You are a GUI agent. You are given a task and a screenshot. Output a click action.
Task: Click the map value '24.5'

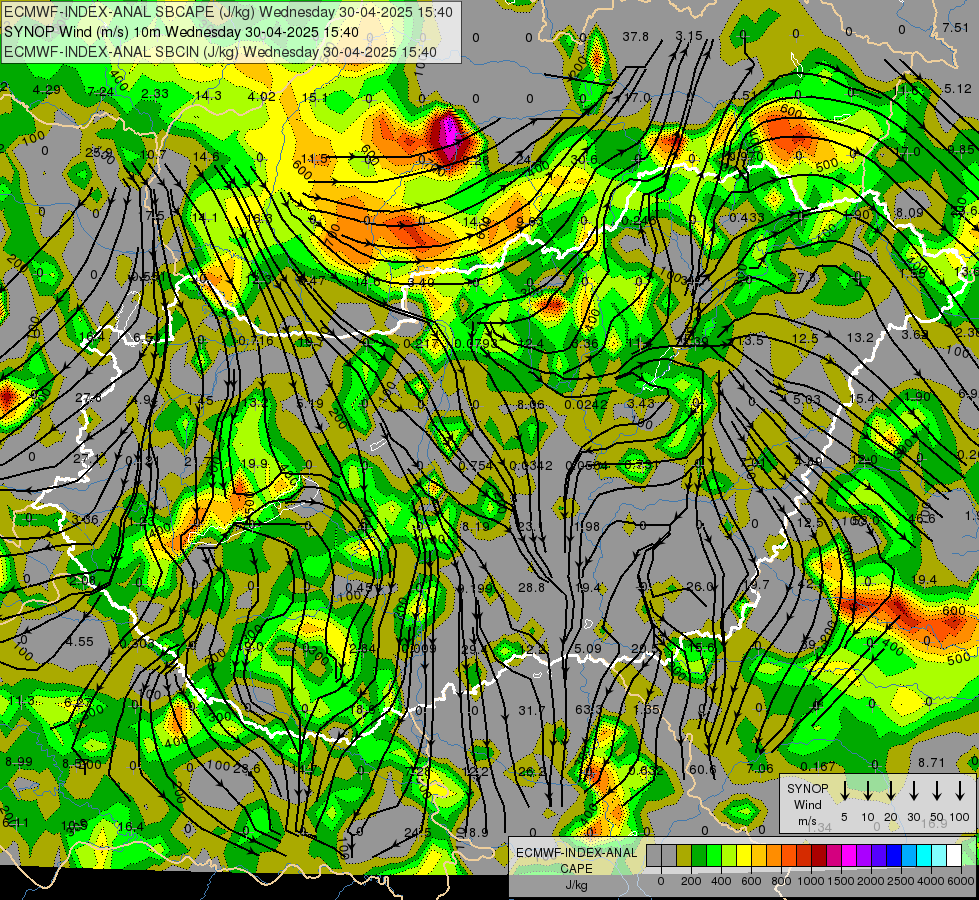tap(418, 833)
